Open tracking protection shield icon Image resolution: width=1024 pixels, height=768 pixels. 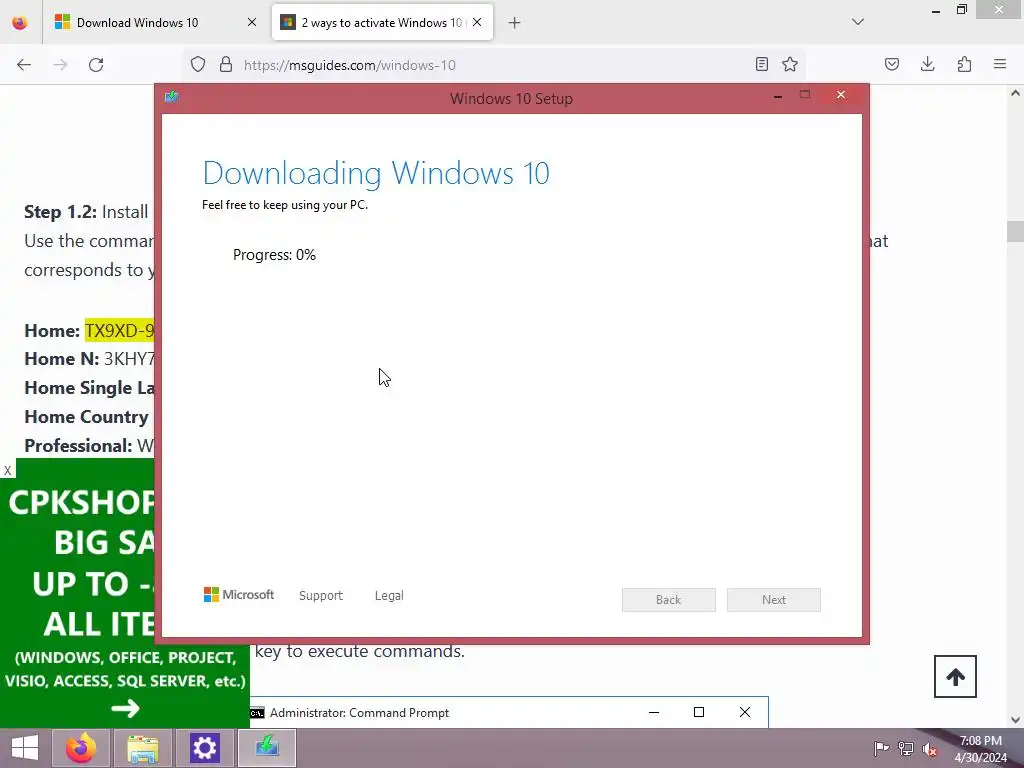pos(198,64)
